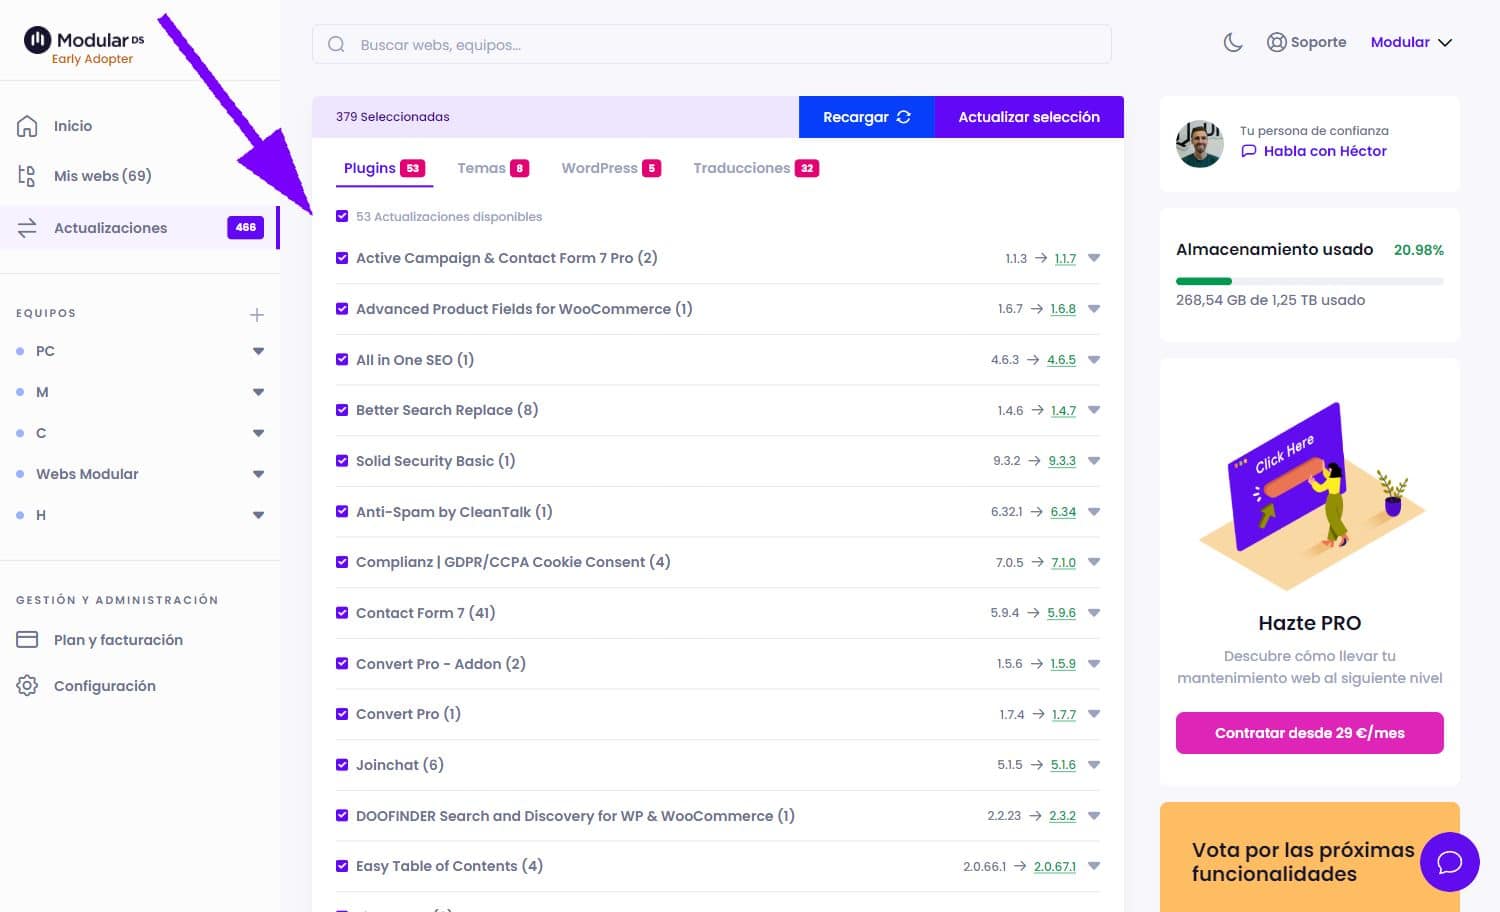Expand the Webs Modular team
Screen dimensions: 1500x912
(x=259, y=474)
